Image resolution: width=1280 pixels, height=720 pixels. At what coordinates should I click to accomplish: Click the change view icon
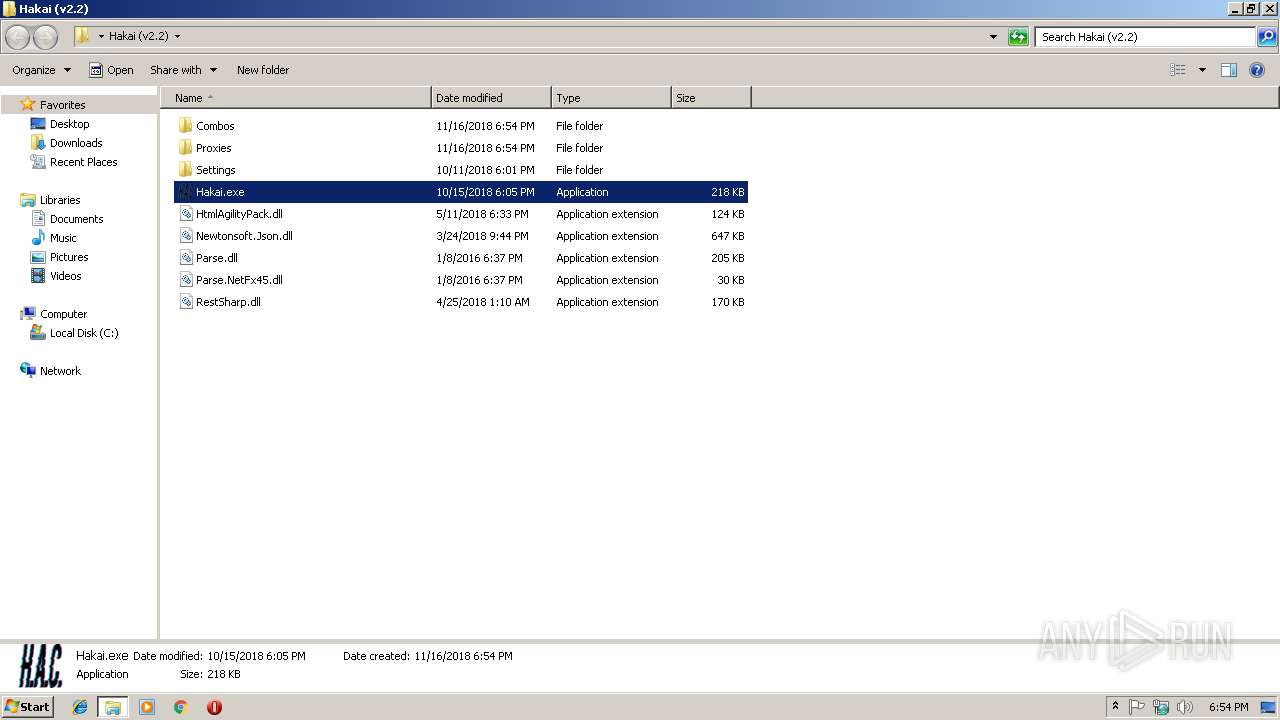click(1178, 70)
